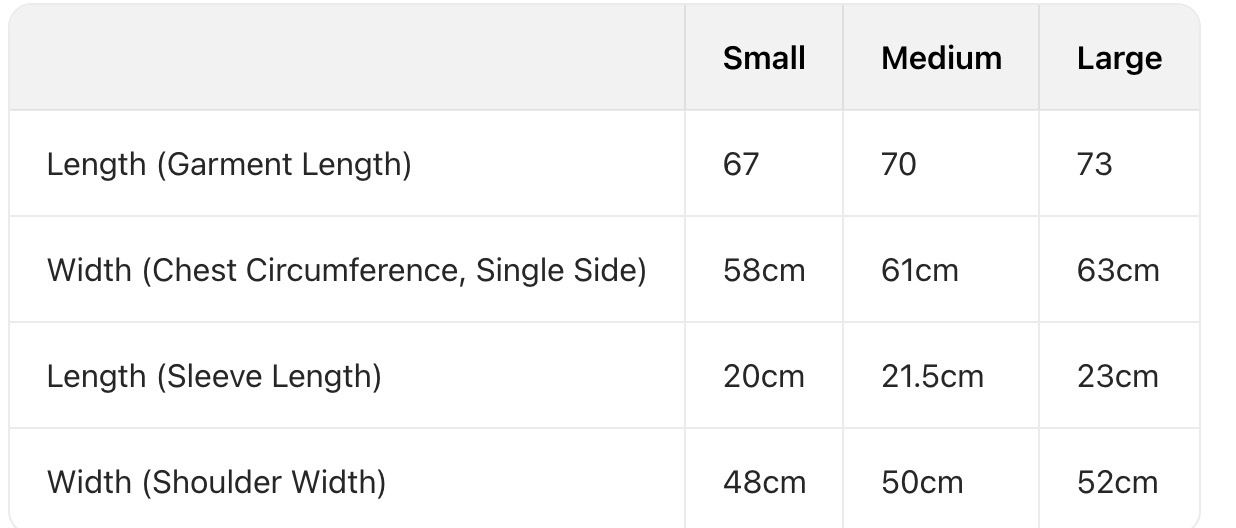1236x528 pixels.
Task: Click the Medium column header
Action: point(941,58)
